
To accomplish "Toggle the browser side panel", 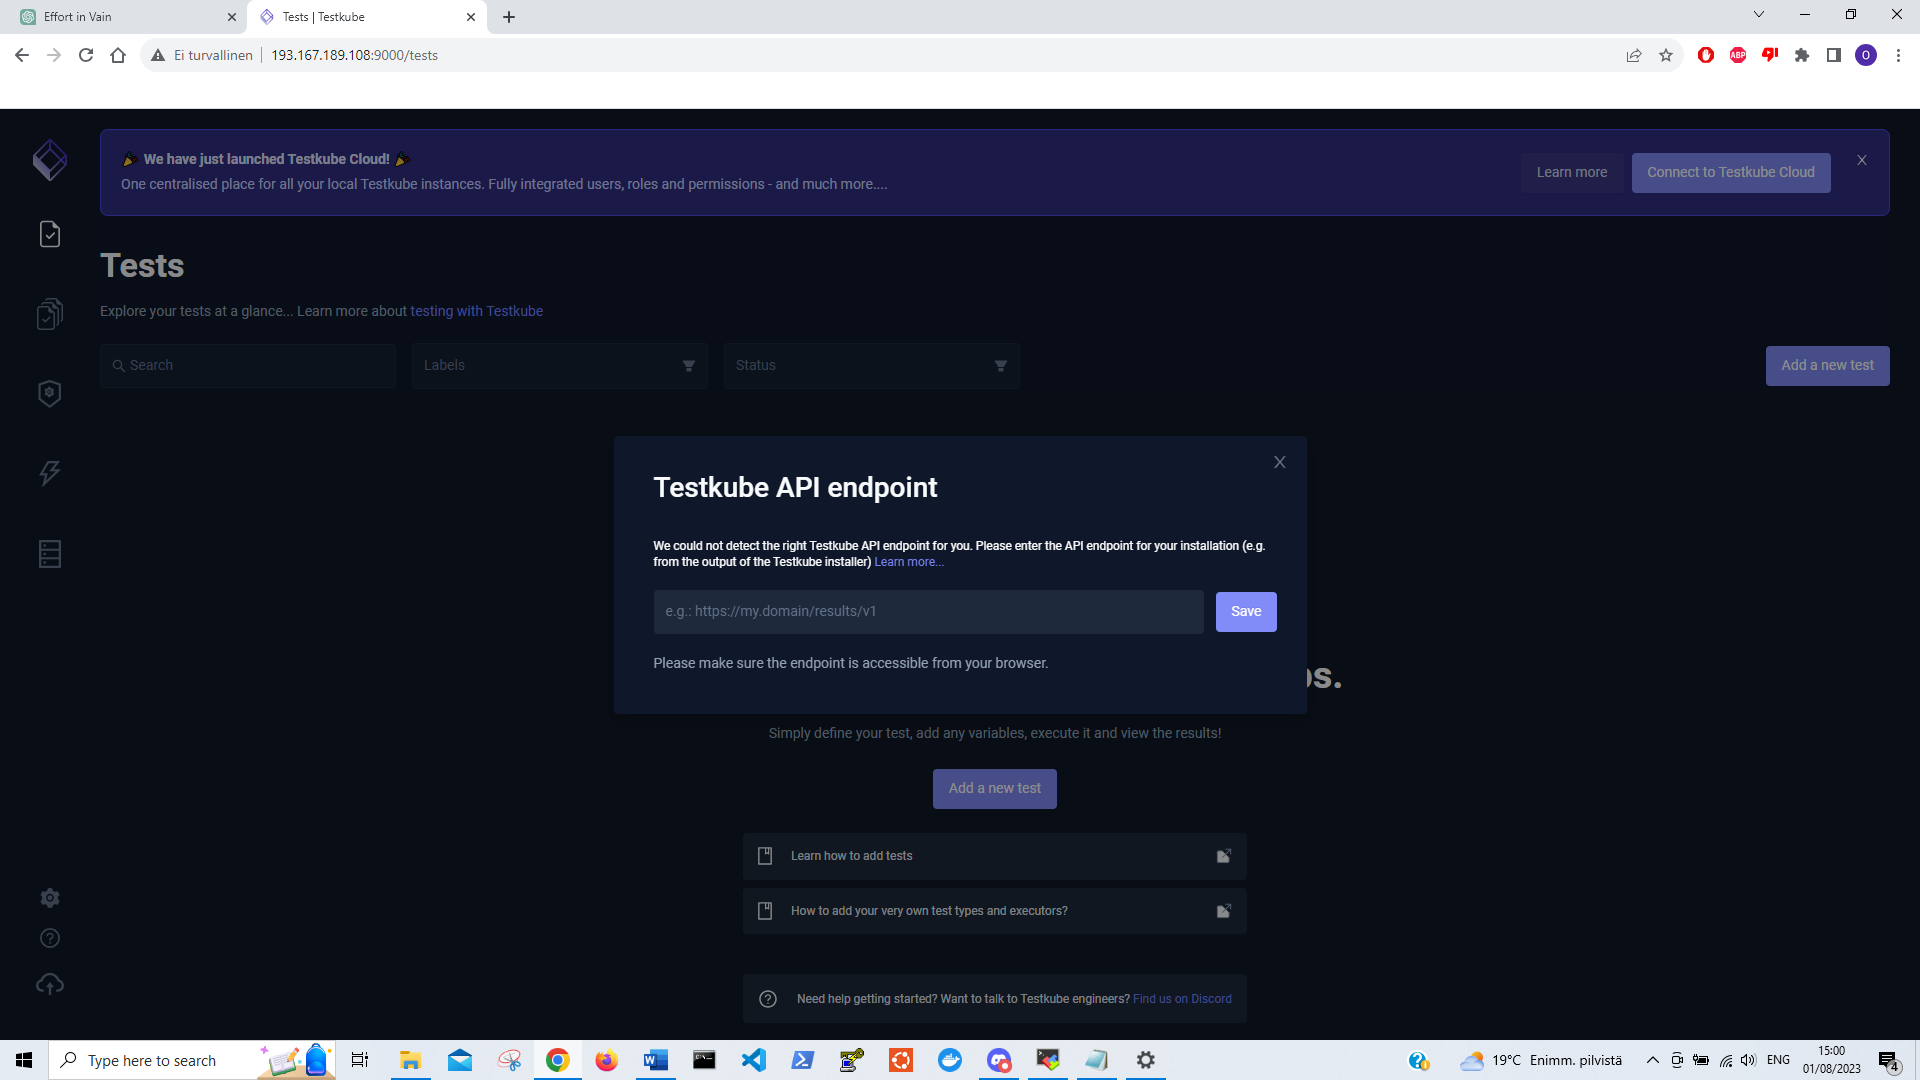I will pos(1834,56).
